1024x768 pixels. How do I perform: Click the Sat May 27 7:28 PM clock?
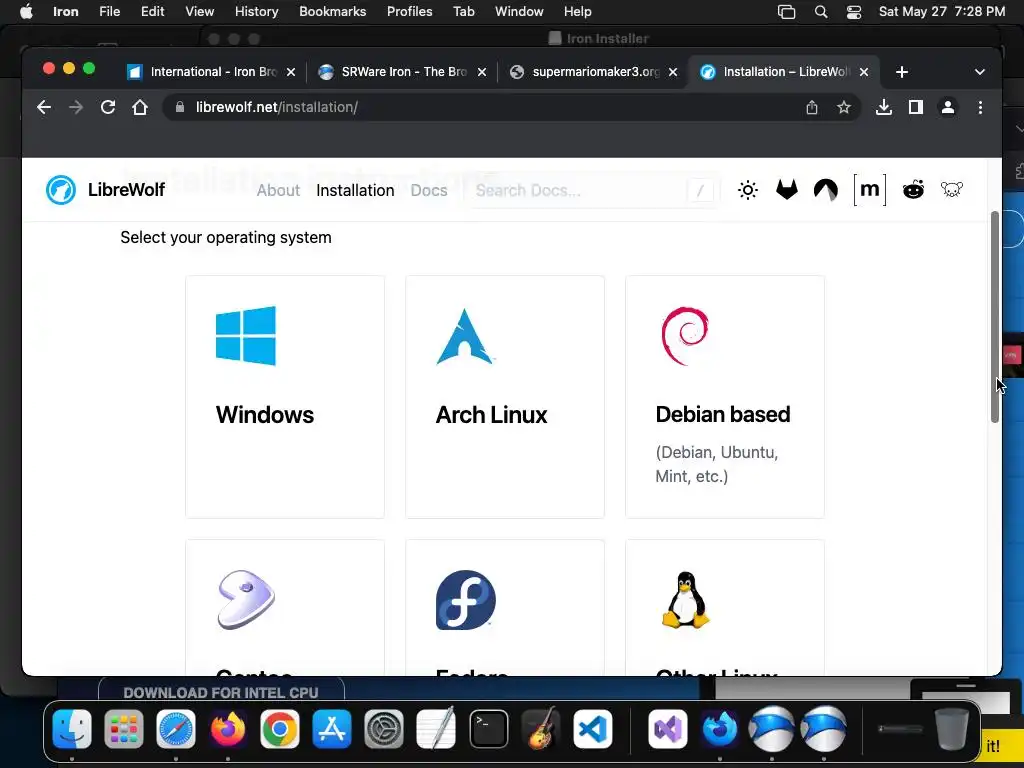click(x=942, y=11)
